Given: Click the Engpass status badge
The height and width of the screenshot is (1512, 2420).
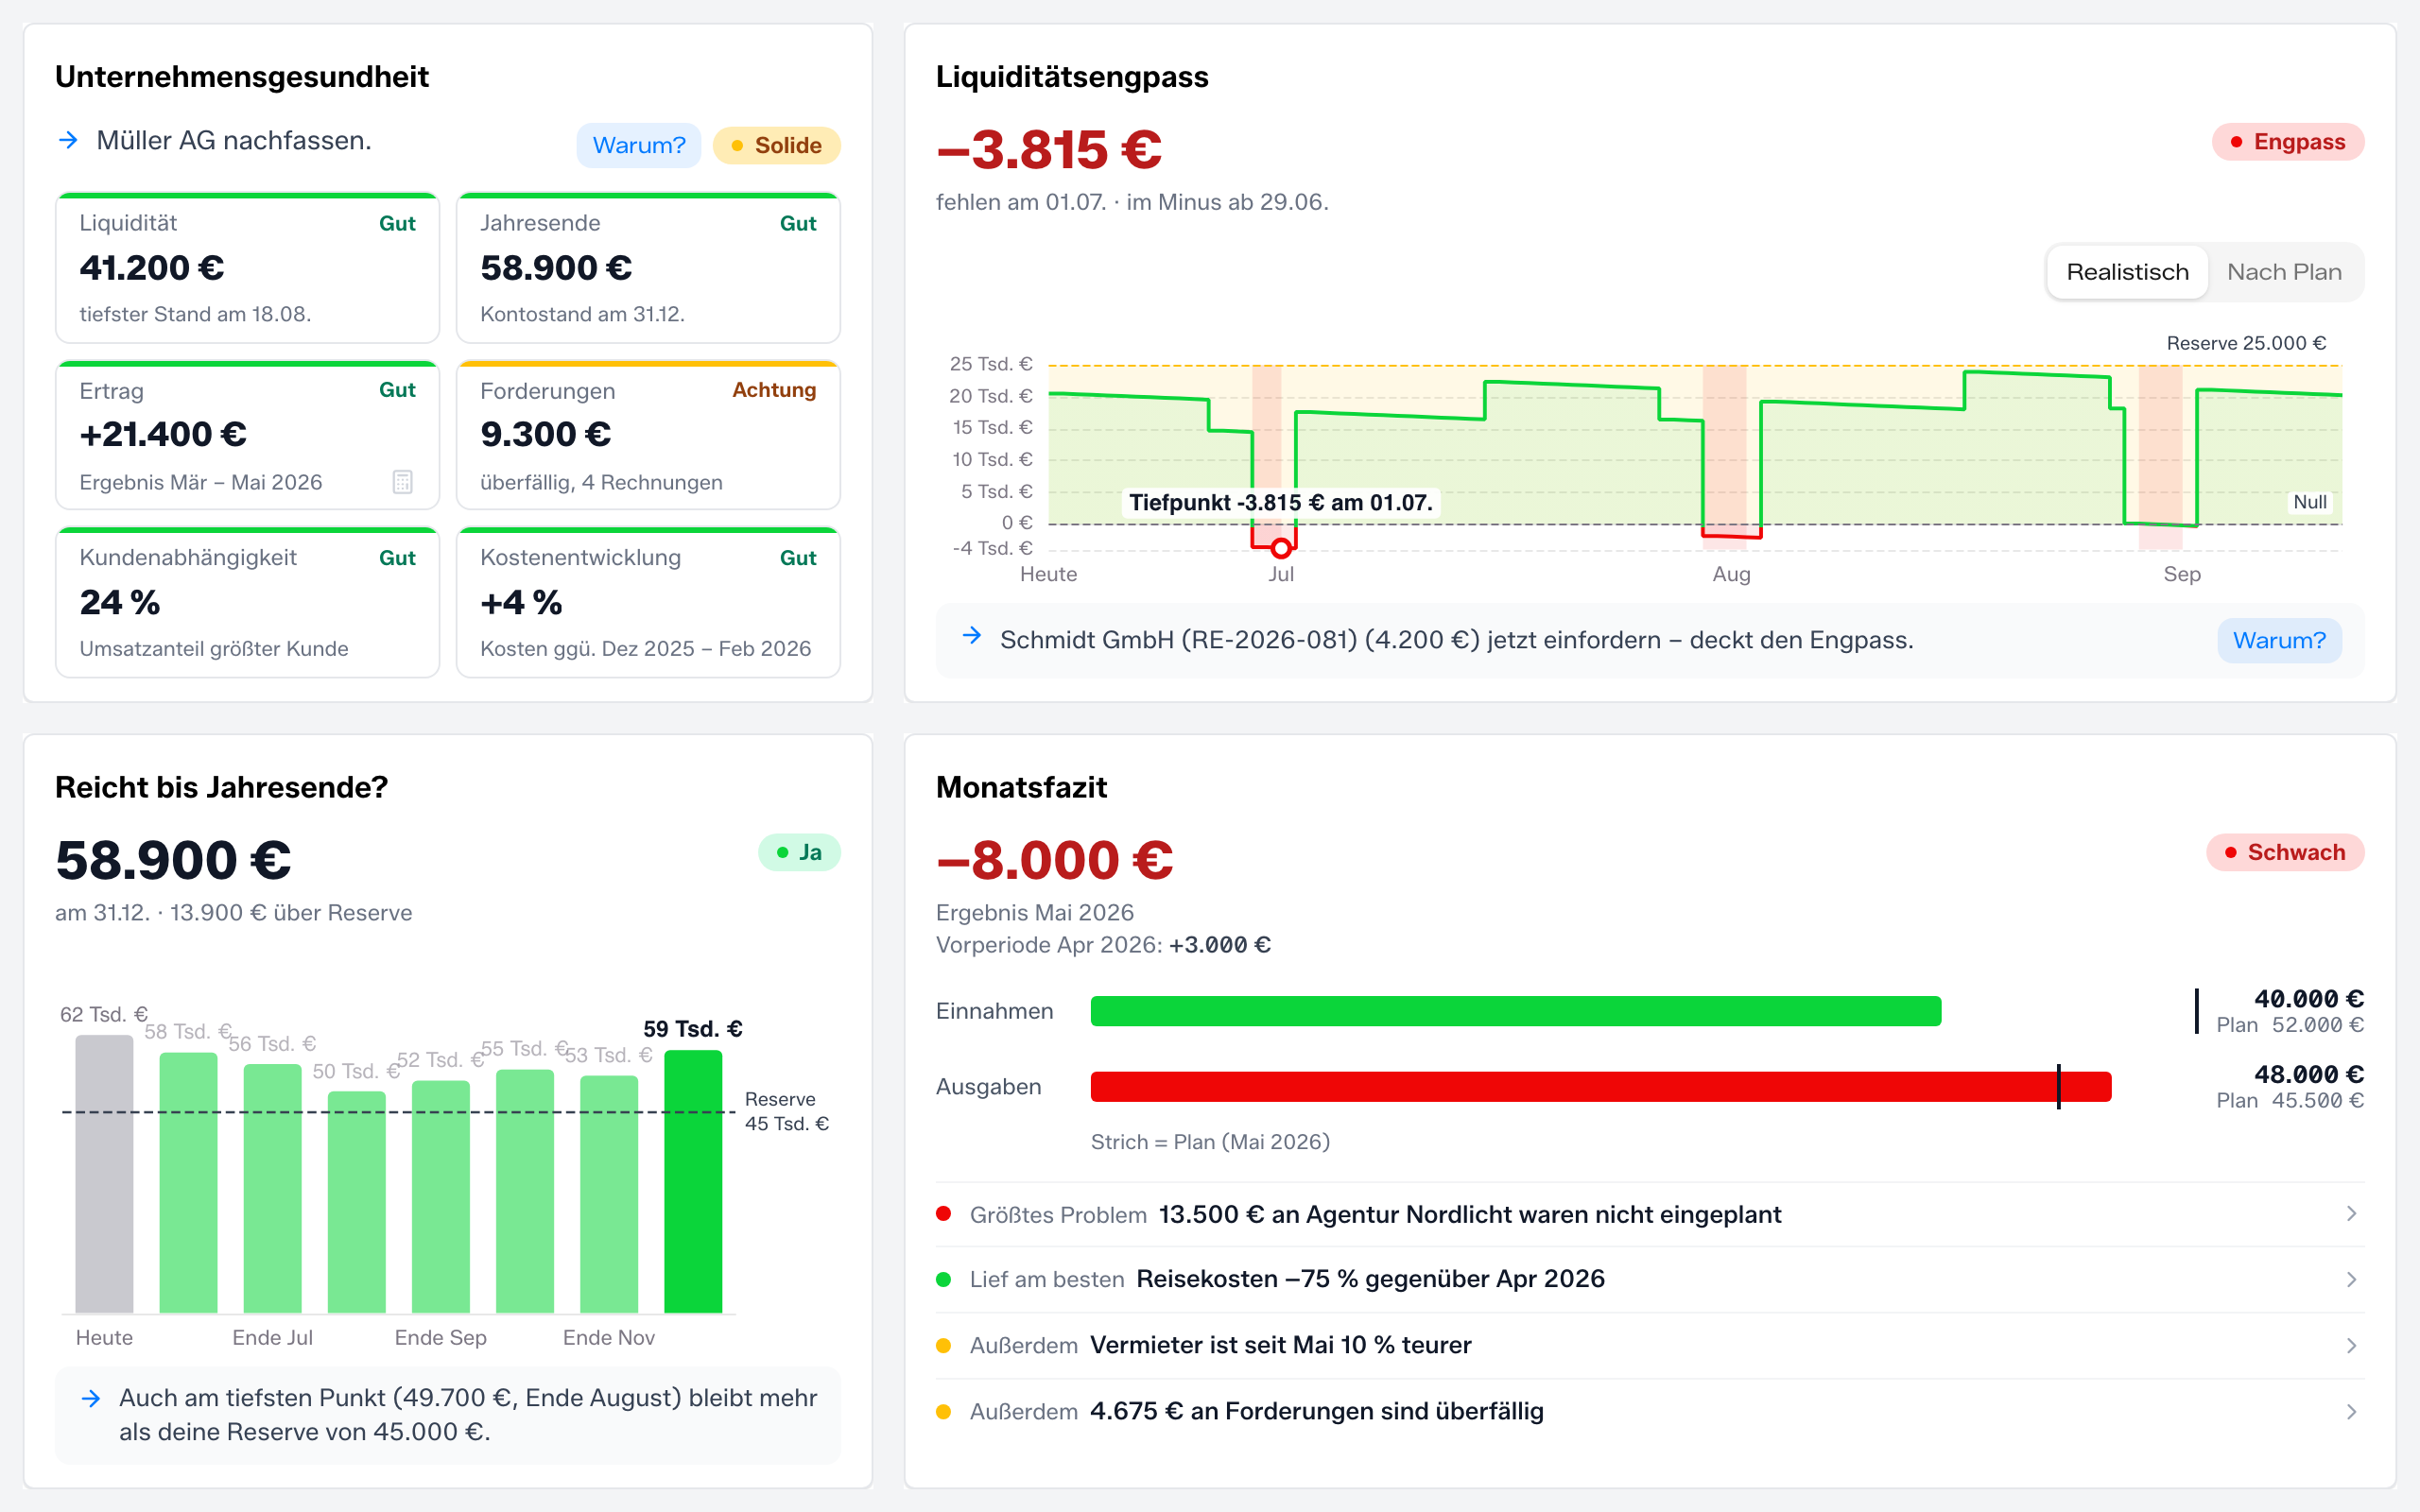Looking at the screenshot, I should point(2287,142).
